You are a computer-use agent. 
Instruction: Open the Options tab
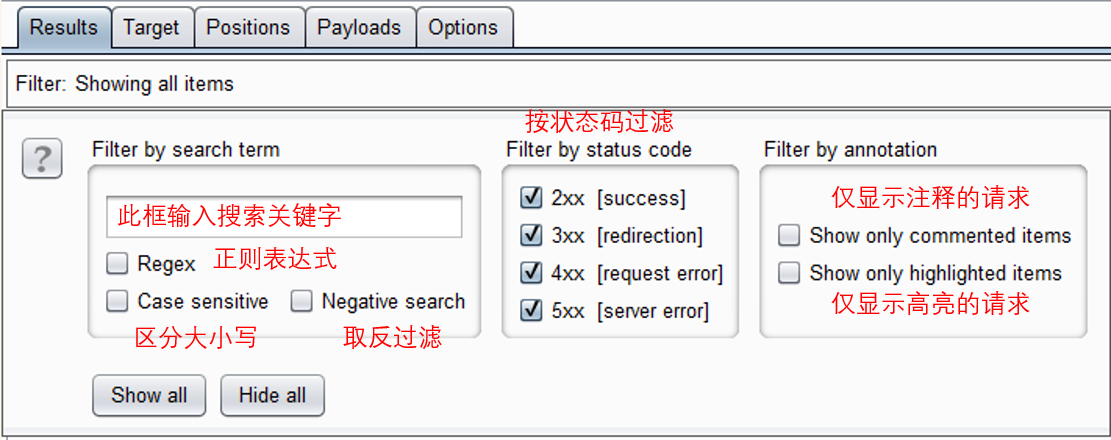click(x=463, y=27)
